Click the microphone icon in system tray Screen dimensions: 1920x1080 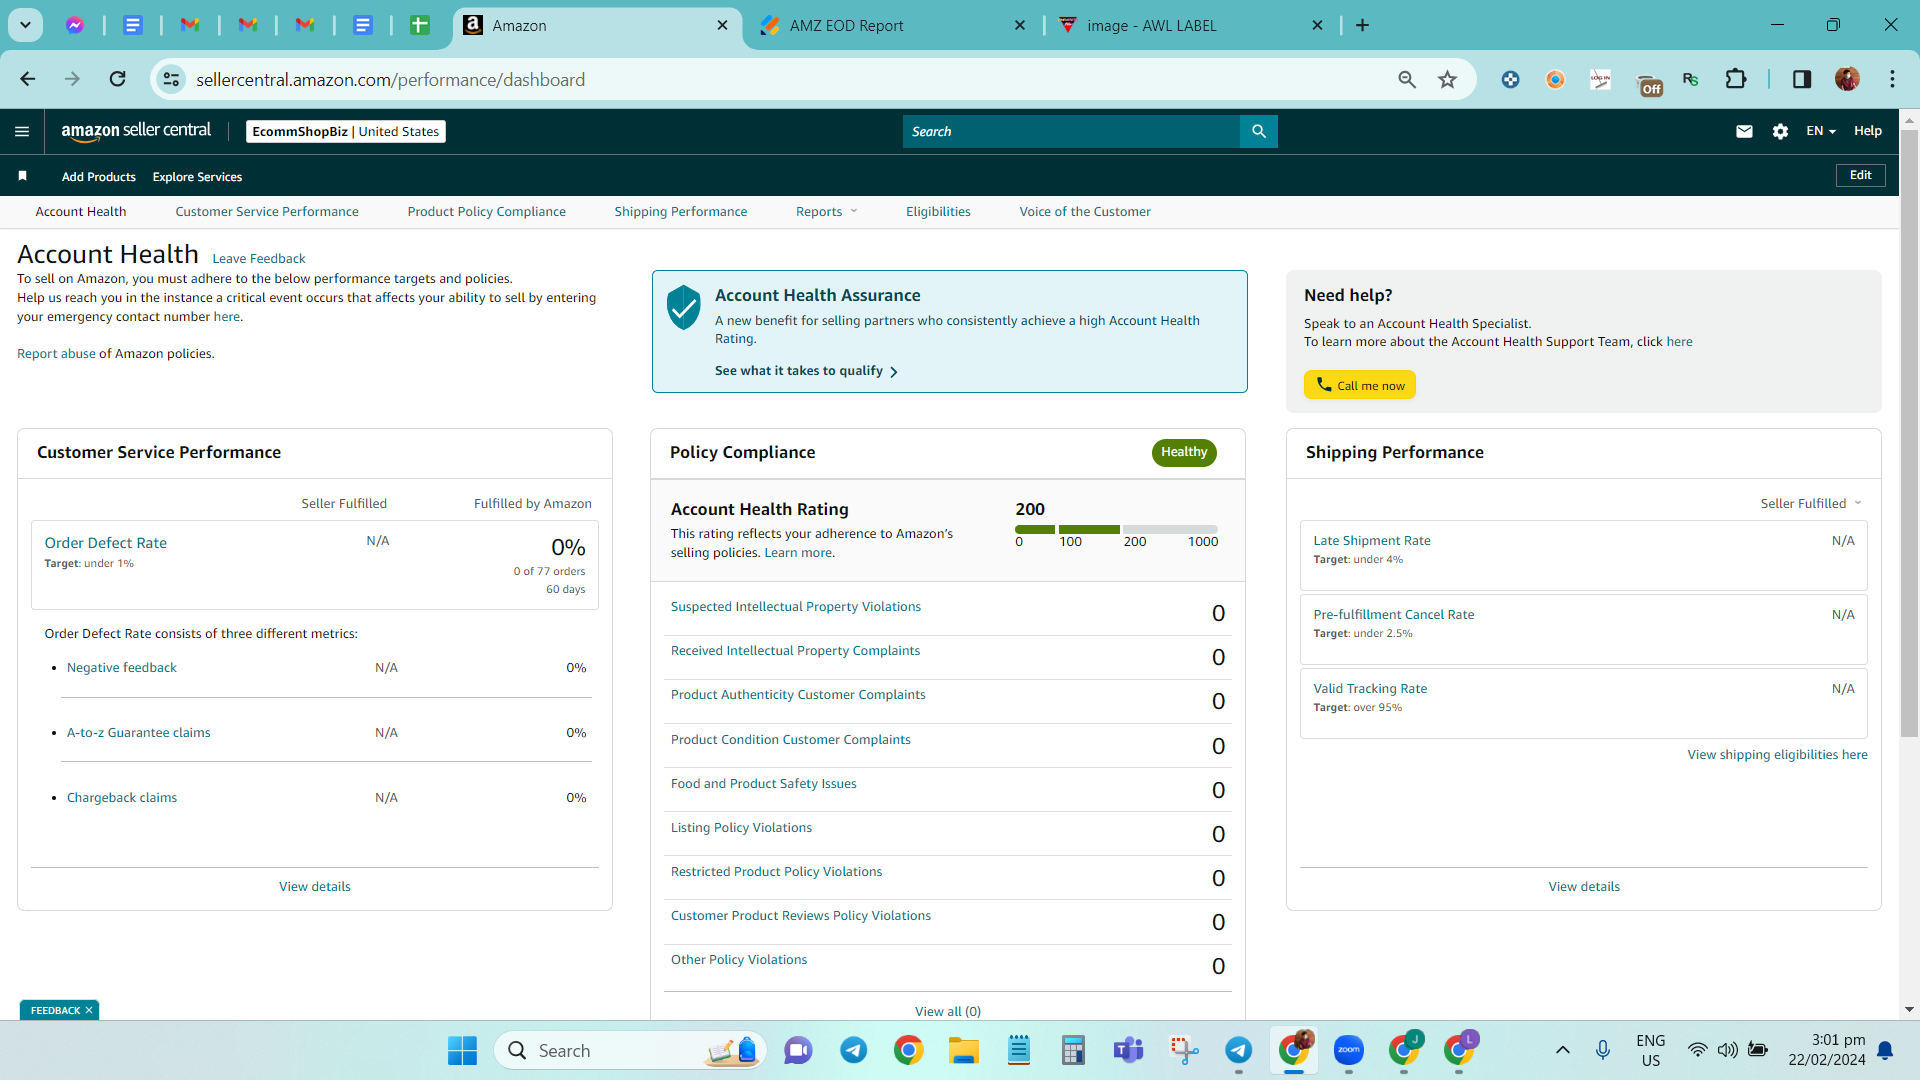pyautogui.click(x=1603, y=1050)
